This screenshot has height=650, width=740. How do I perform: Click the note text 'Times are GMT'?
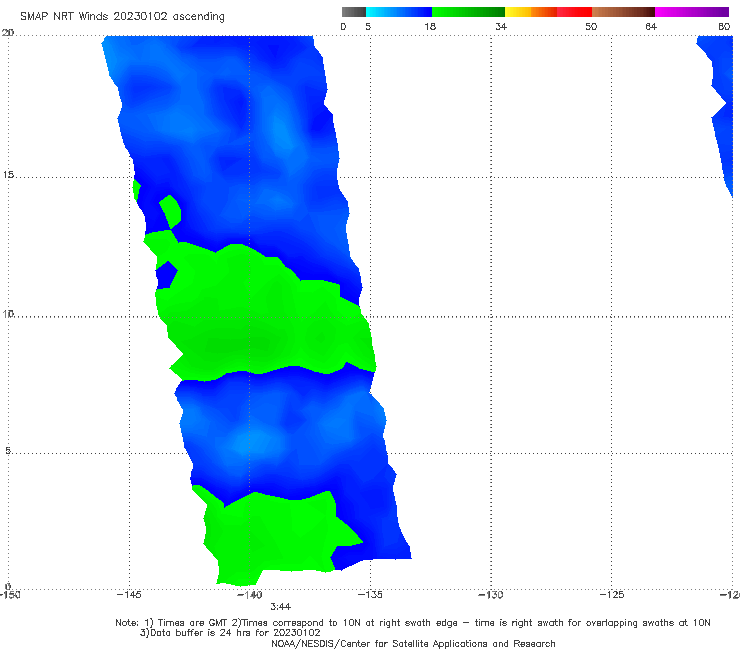(193, 623)
